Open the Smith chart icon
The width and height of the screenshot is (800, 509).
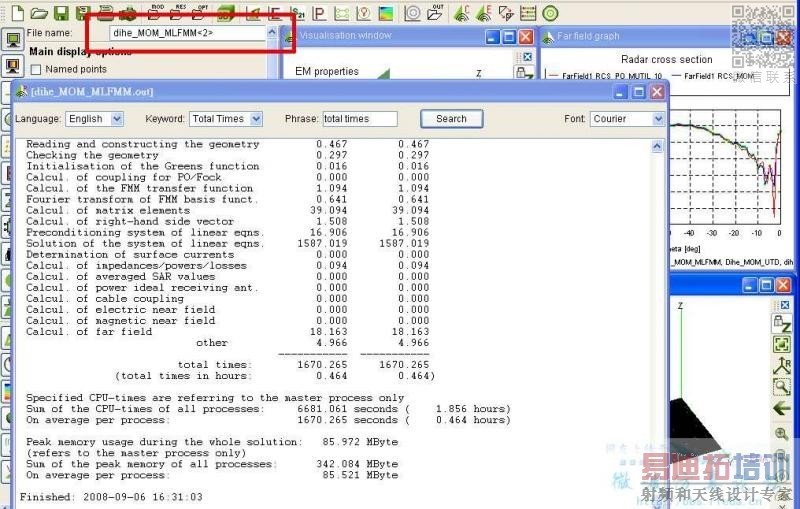[x=363, y=13]
